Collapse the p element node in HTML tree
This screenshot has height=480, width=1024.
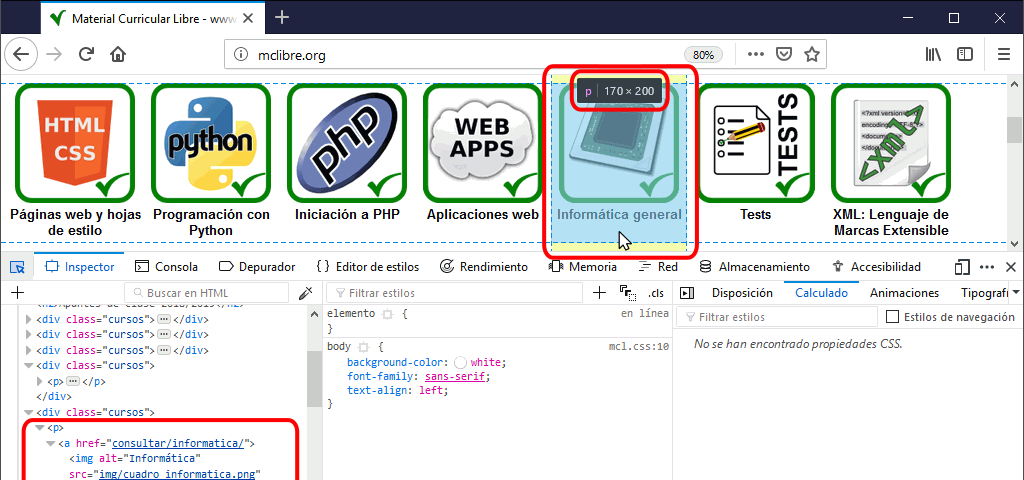[39, 427]
